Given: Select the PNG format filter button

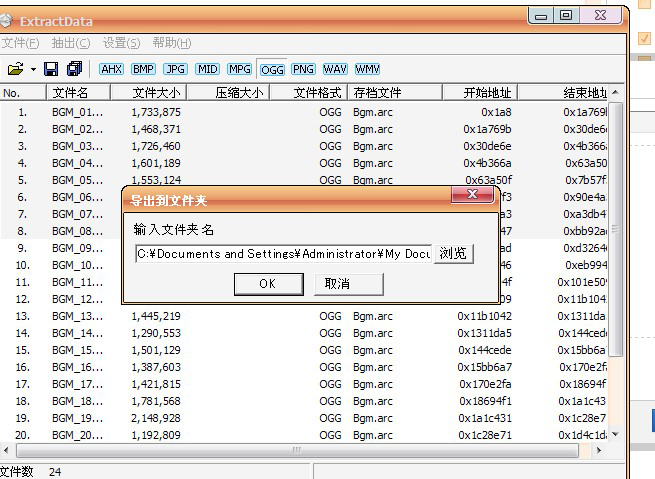Looking at the screenshot, I should (x=303, y=69).
